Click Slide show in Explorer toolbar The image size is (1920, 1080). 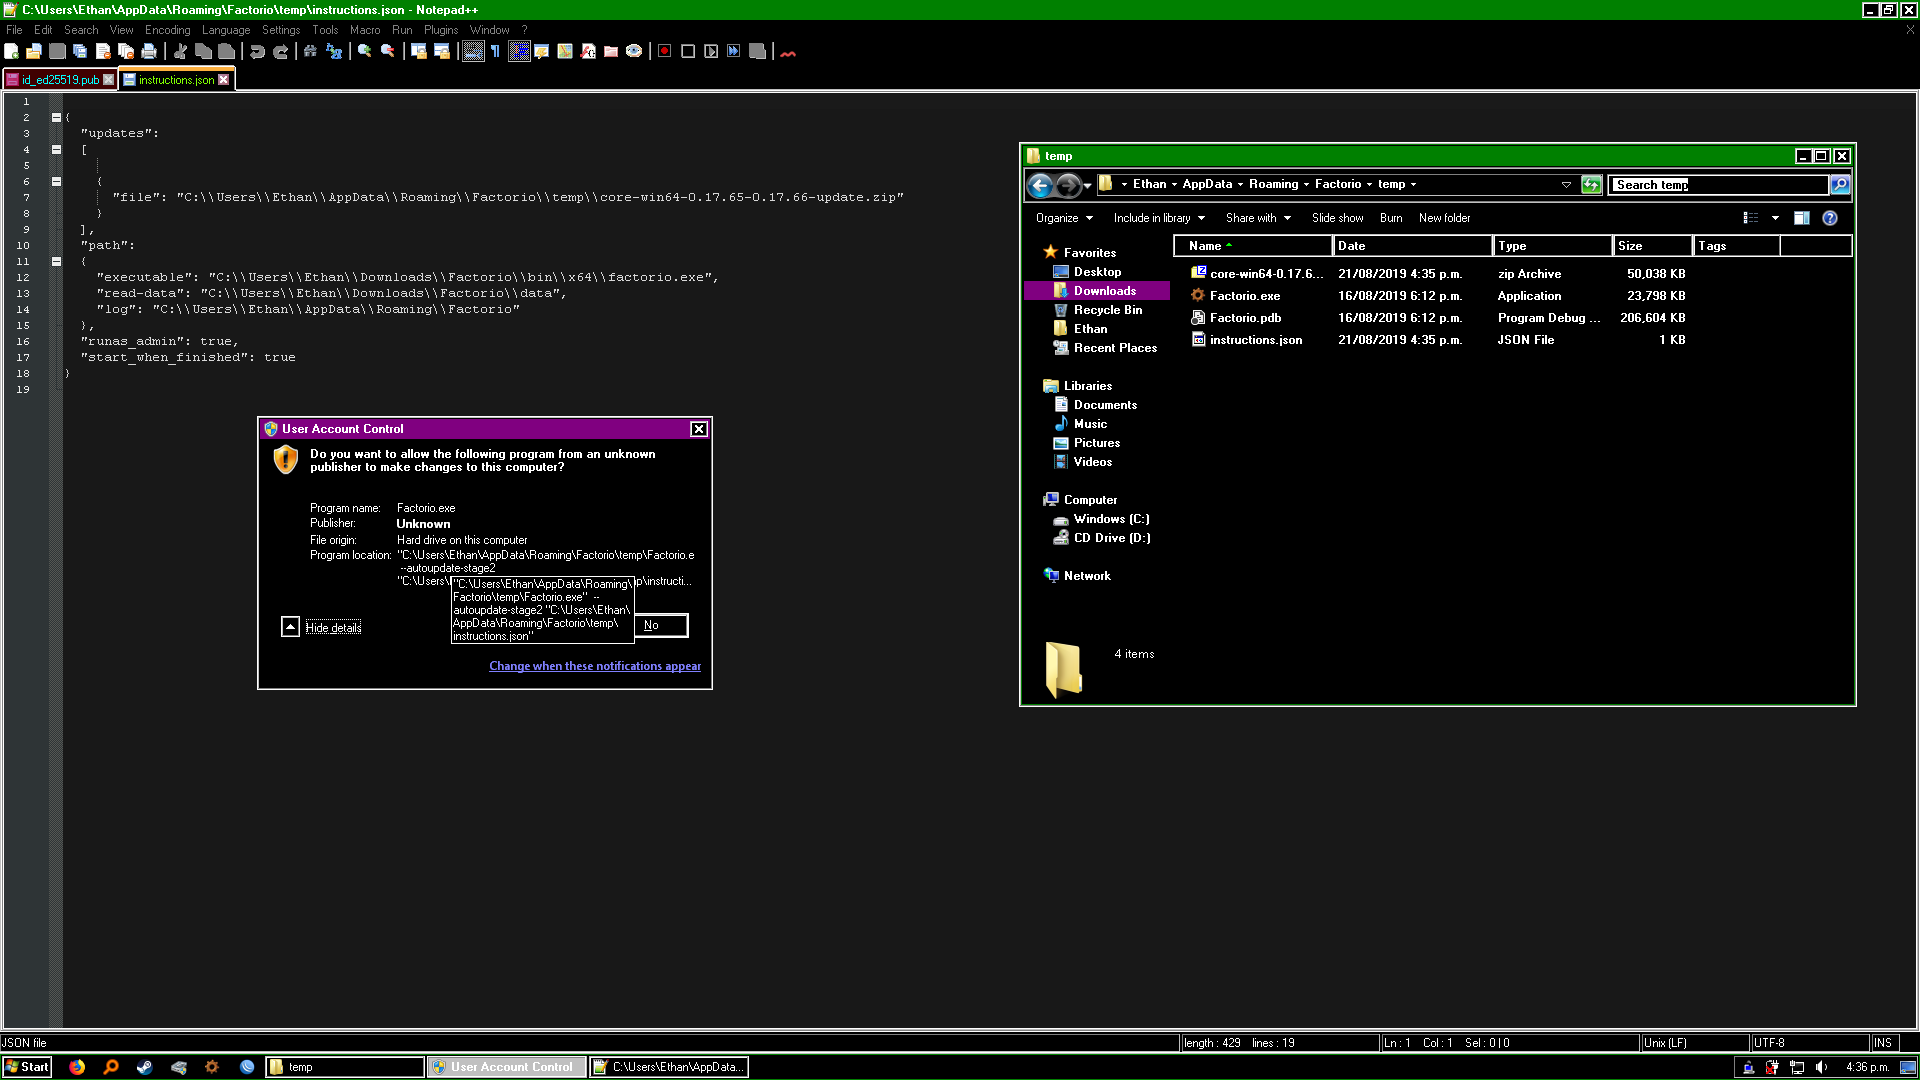click(x=1337, y=218)
